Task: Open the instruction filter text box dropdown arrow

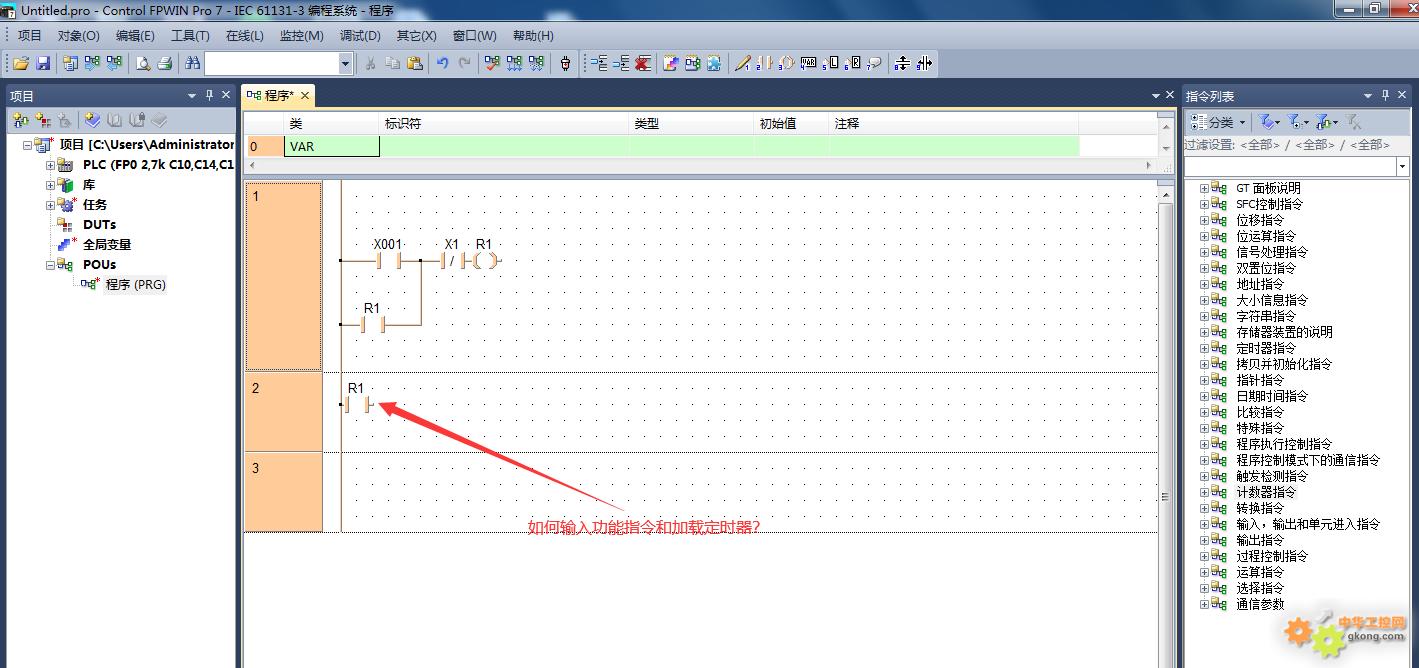Action: click(1403, 166)
